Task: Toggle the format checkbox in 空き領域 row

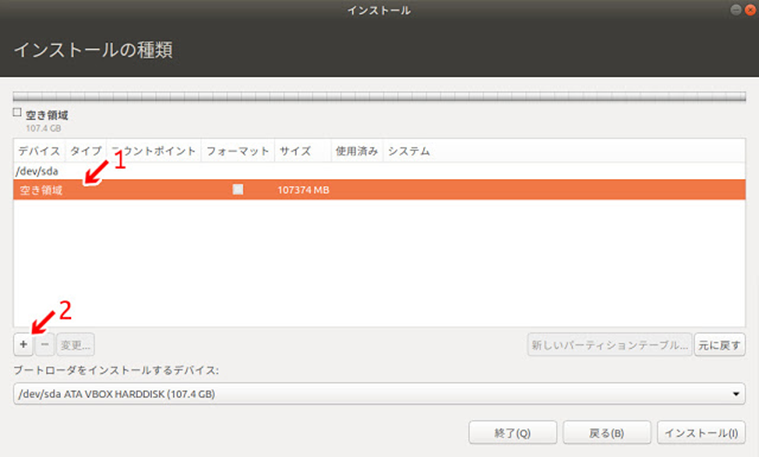Action: [238, 189]
